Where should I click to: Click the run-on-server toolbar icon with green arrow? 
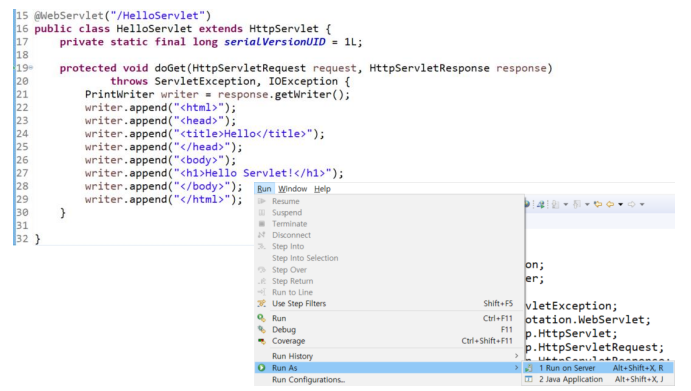pos(540,204)
